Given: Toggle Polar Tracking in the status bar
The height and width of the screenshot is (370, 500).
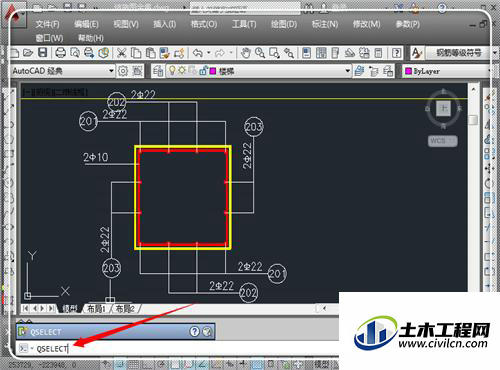Looking at the screenshot, I should [162, 364].
